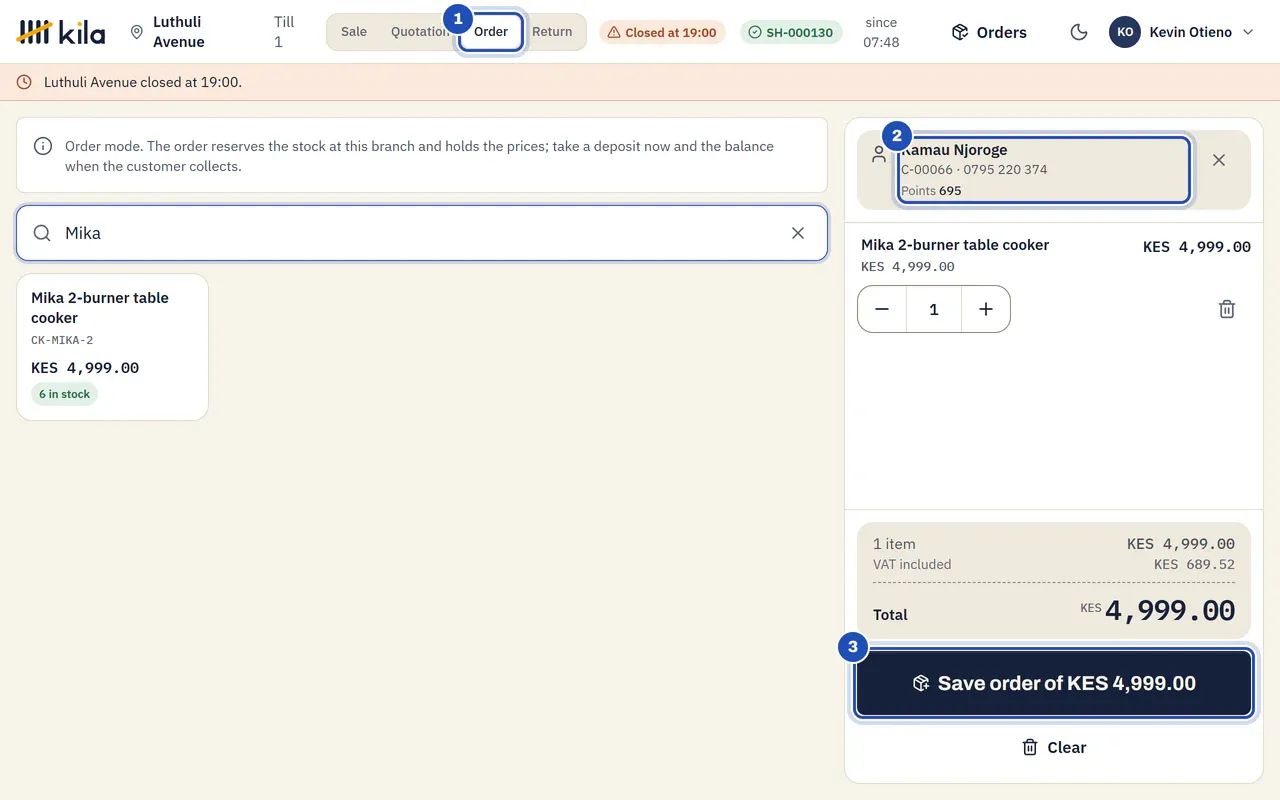Add the Mika 2-burner table cooker card
The width and height of the screenshot is (1280, 800).
coord(112,347)
